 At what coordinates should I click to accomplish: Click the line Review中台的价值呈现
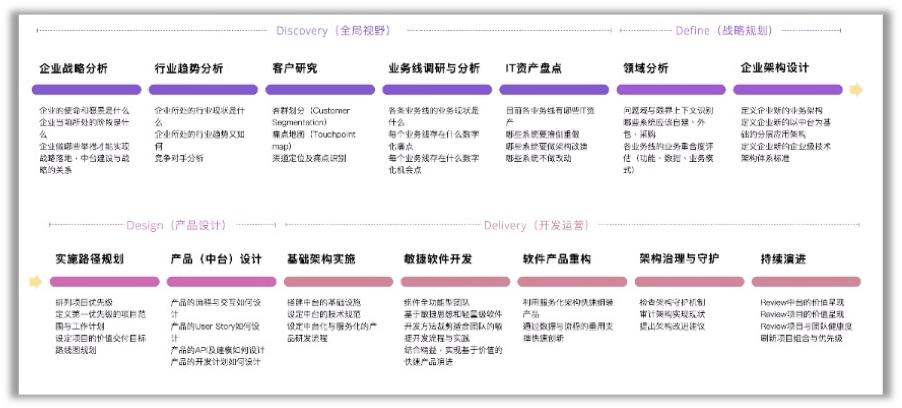point(802,302)
